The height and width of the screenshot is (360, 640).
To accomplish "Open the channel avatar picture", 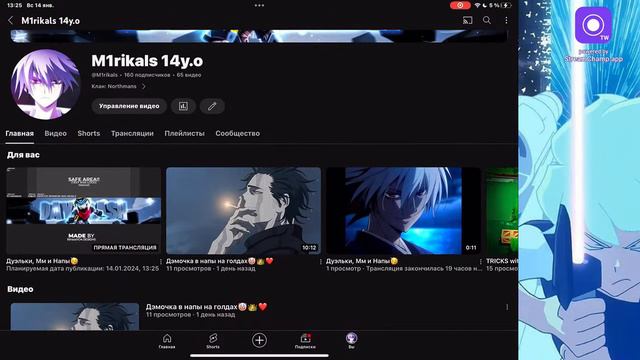I will tap(45, 84).
